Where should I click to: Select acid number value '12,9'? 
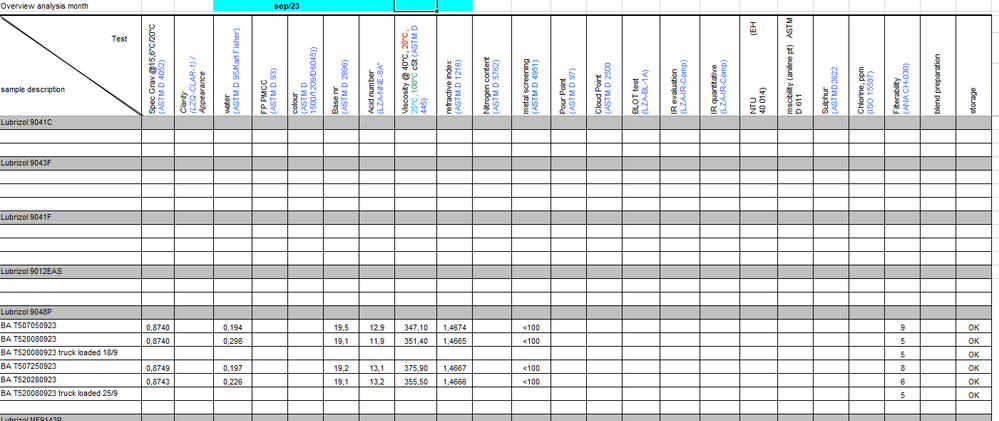pos(377,327)
